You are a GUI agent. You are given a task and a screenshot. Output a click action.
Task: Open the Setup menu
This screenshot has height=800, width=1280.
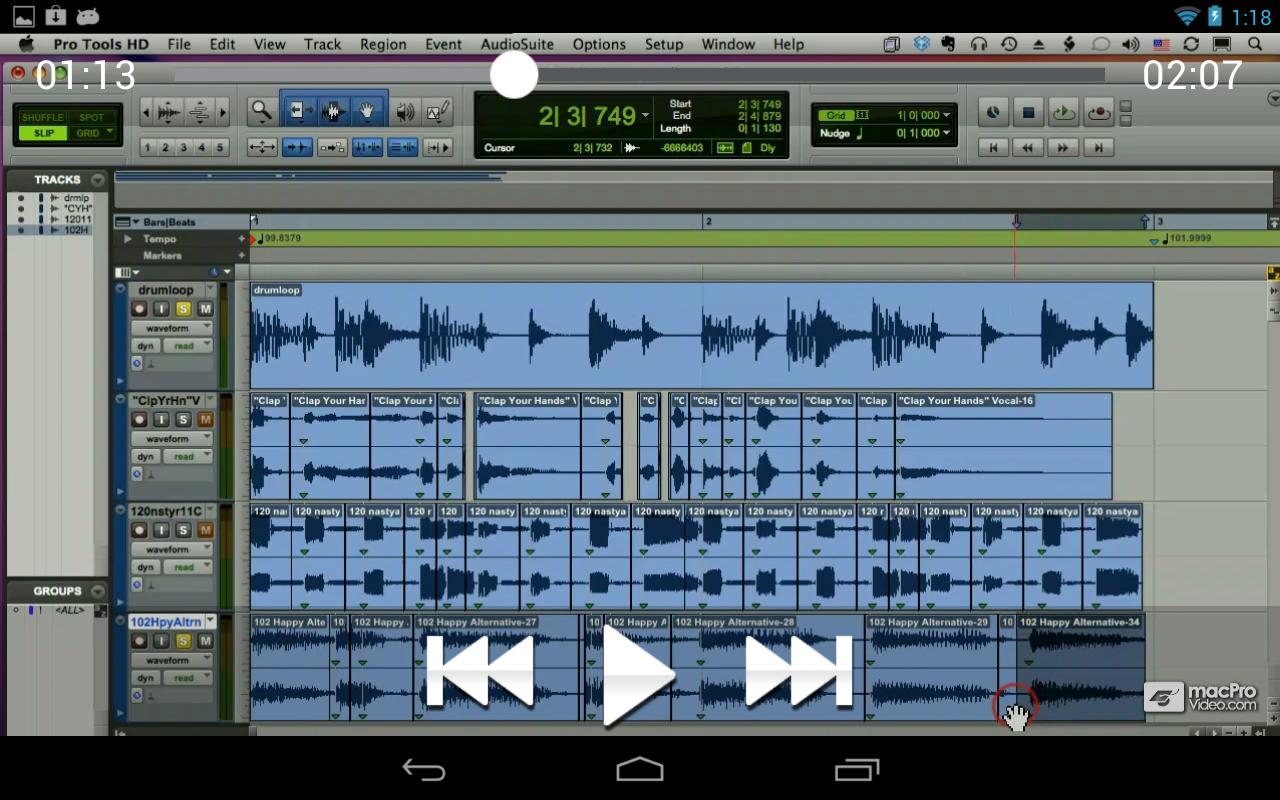coord(664,44)
